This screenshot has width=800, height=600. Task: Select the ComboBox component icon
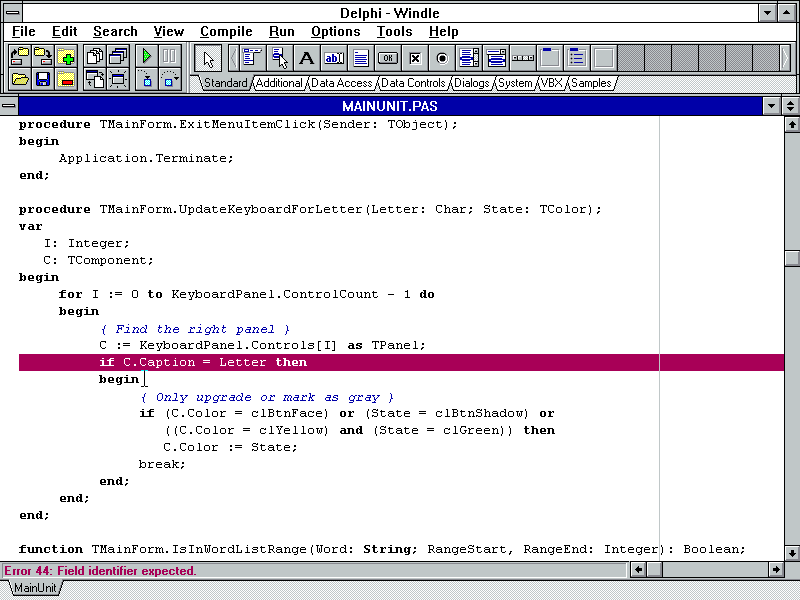coord(496,58)
